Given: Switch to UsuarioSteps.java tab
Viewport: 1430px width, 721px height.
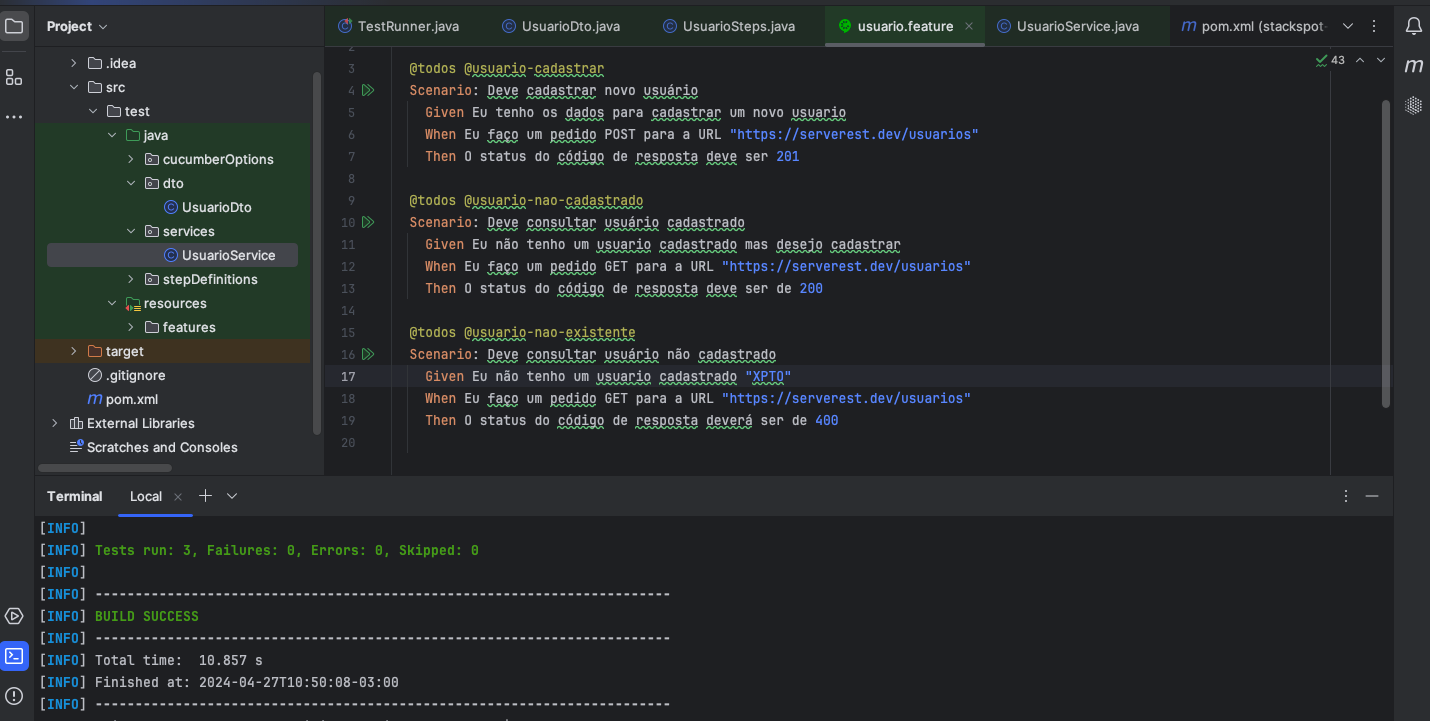Looking at the screenshot, I should (x=729, y=26).
